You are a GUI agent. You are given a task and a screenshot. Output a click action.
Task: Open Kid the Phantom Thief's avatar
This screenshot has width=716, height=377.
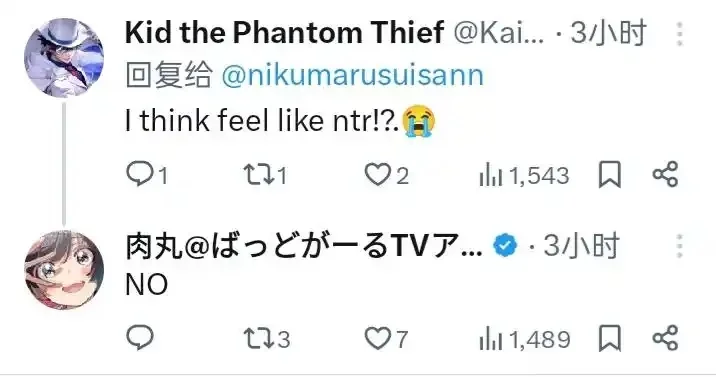(x=64, y=58)
